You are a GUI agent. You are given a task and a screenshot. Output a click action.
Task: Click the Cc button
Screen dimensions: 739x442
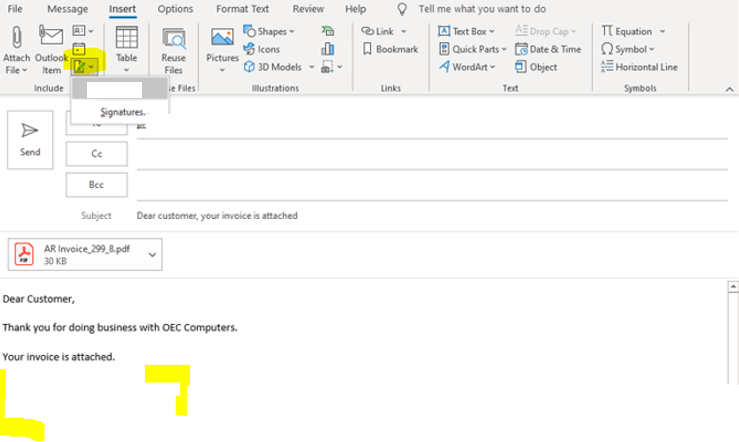coord(97,154)
